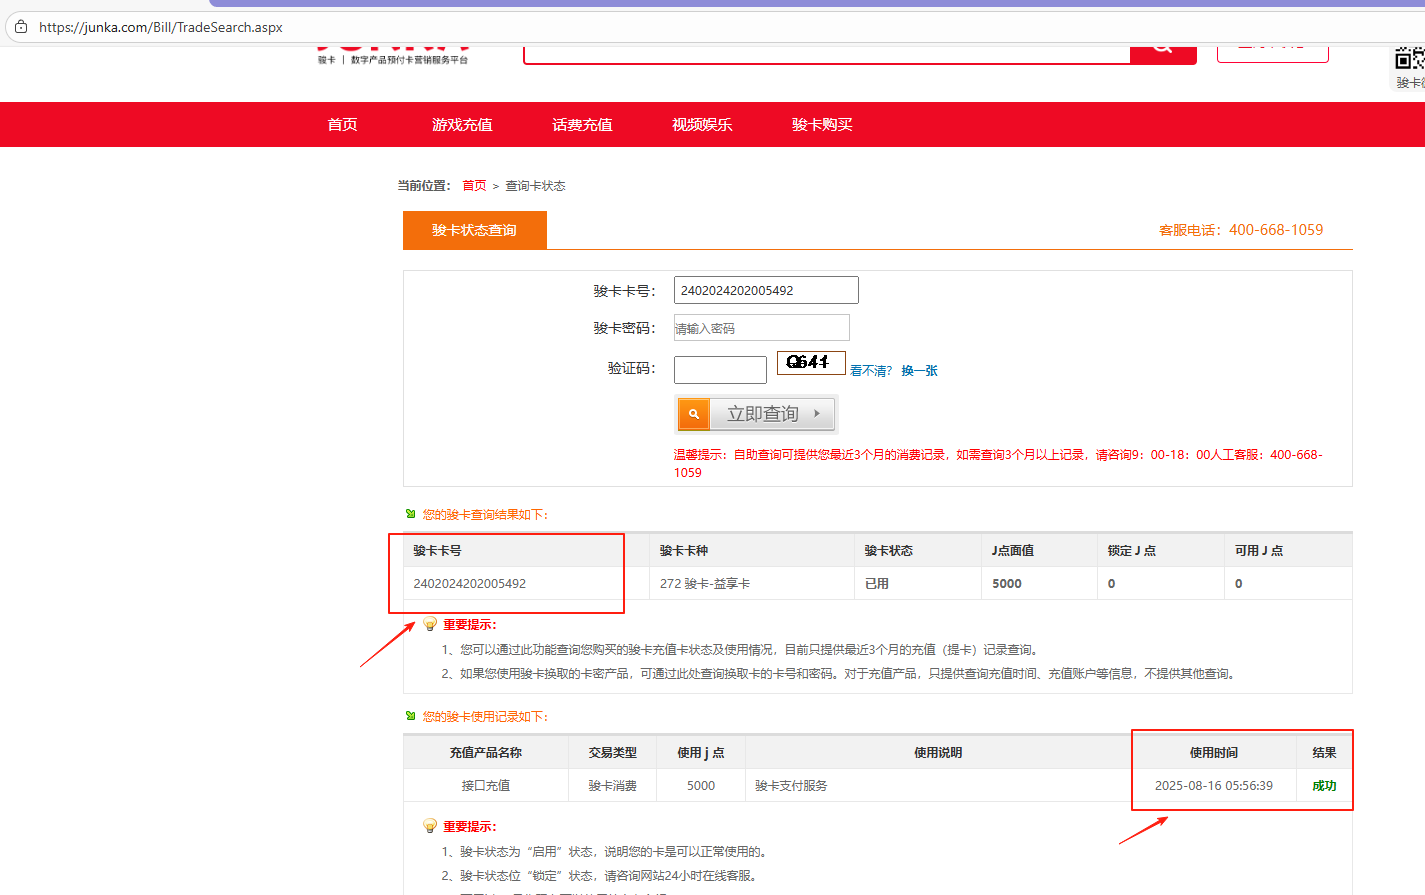
Task: Click the 使用时间 column header
Action: point(1214,753)
